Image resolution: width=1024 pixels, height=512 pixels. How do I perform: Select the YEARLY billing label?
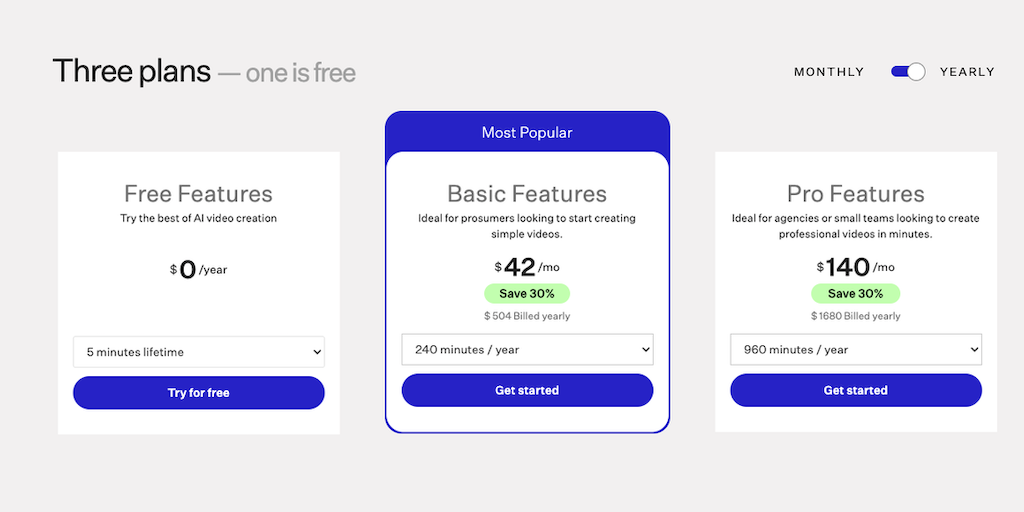(x=967, y=72)
